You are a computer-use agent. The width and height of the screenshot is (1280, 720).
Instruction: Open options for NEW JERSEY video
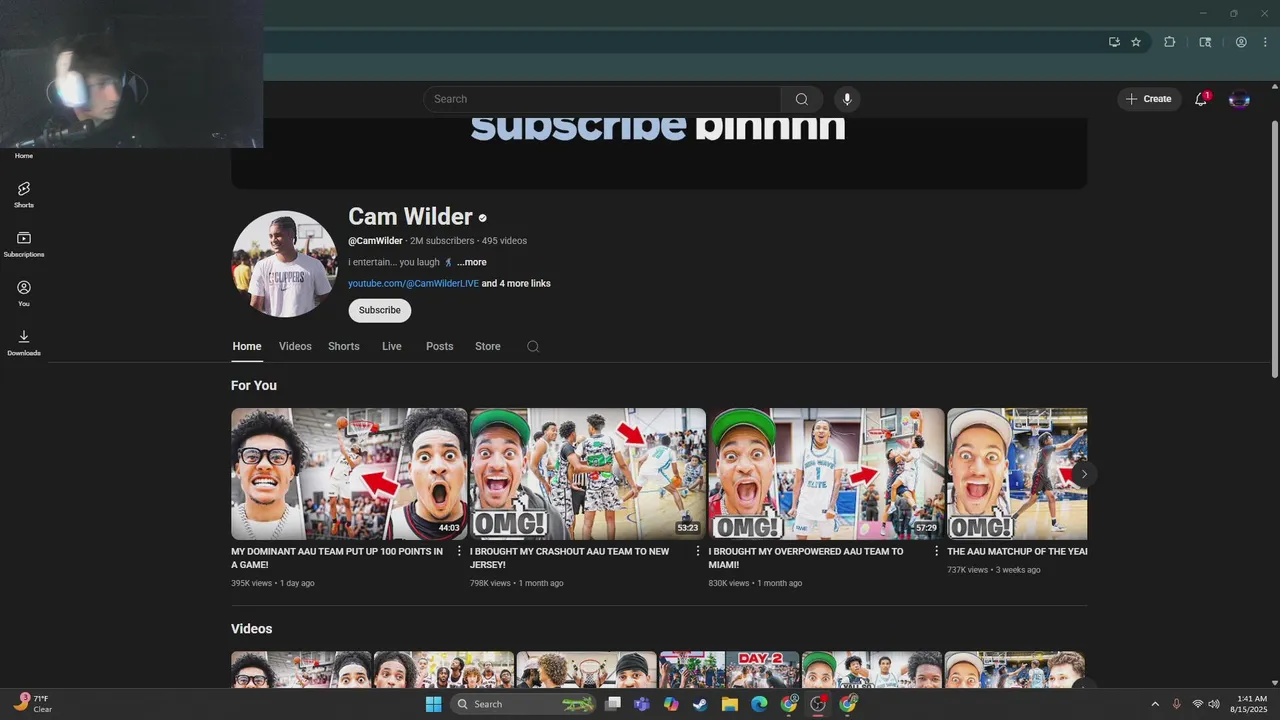pos(698,551)
